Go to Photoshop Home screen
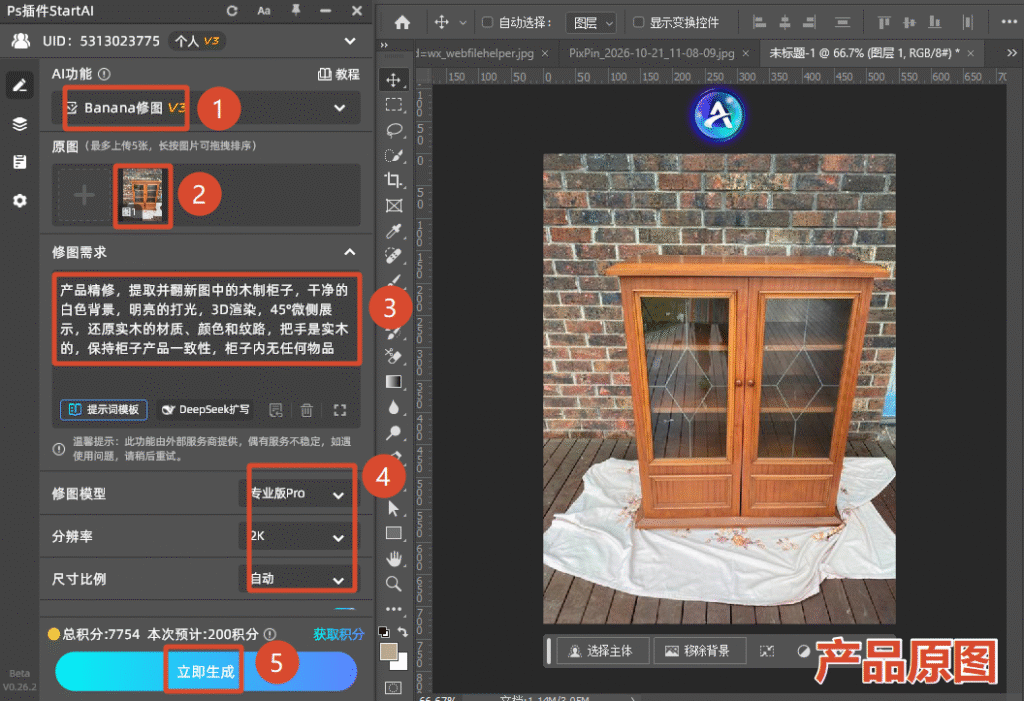Screen dimensions: 1024x701 point(402,23)
